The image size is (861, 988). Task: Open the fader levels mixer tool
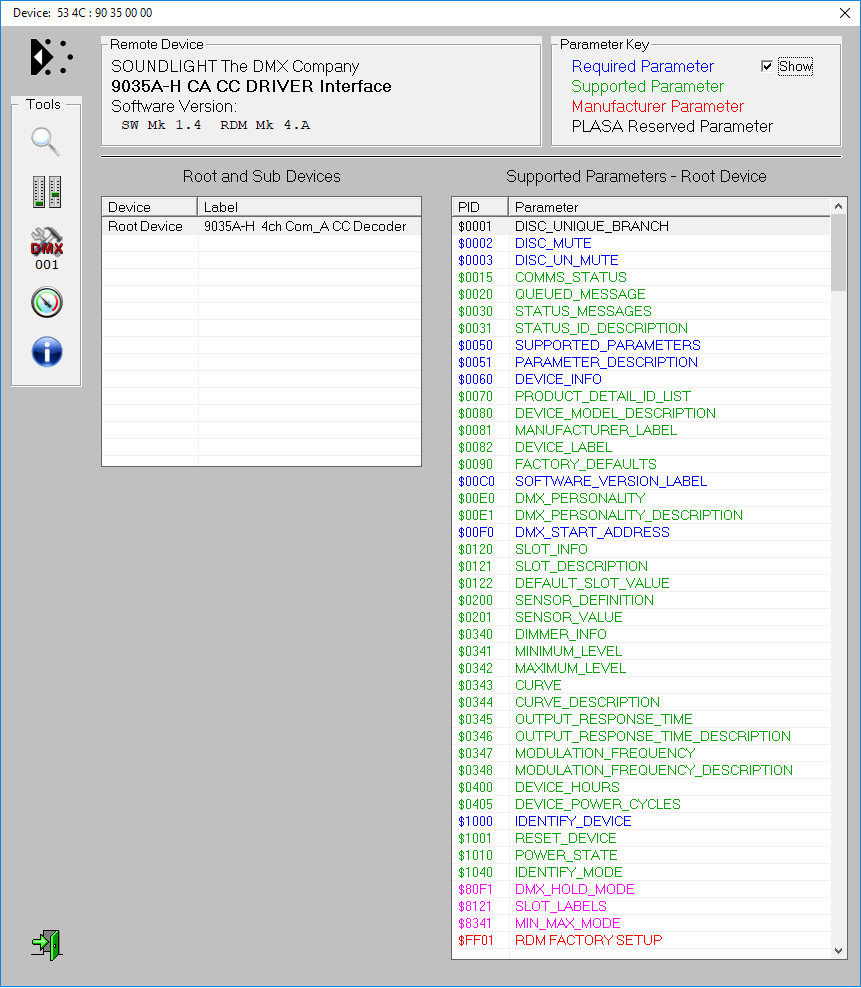(46, 192)
